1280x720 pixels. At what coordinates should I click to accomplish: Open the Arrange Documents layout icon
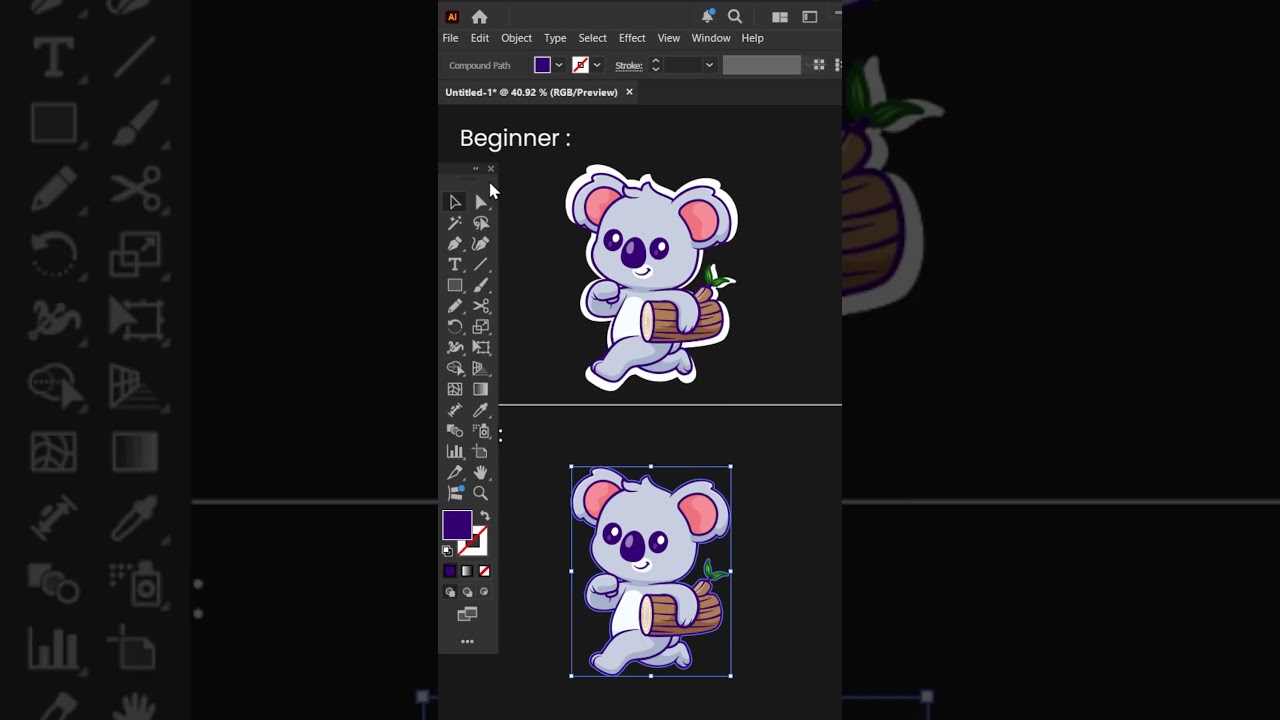point(780,16)
